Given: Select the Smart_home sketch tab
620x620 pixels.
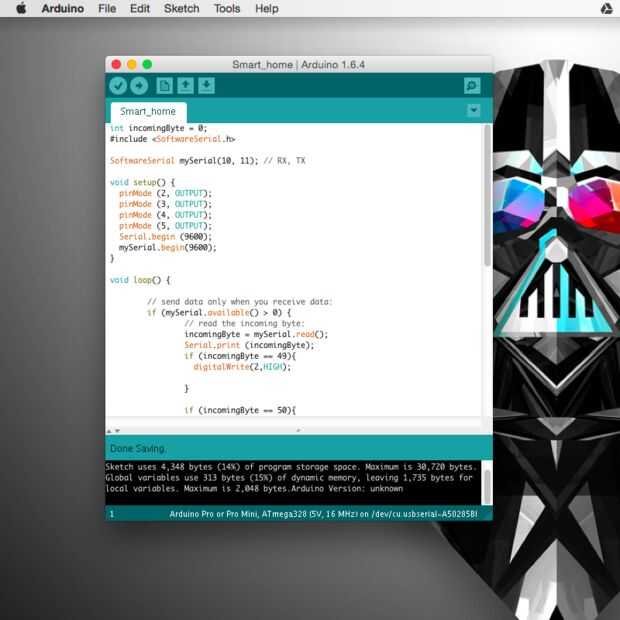Looking at the screenshot, I should (x=148, y=112).
